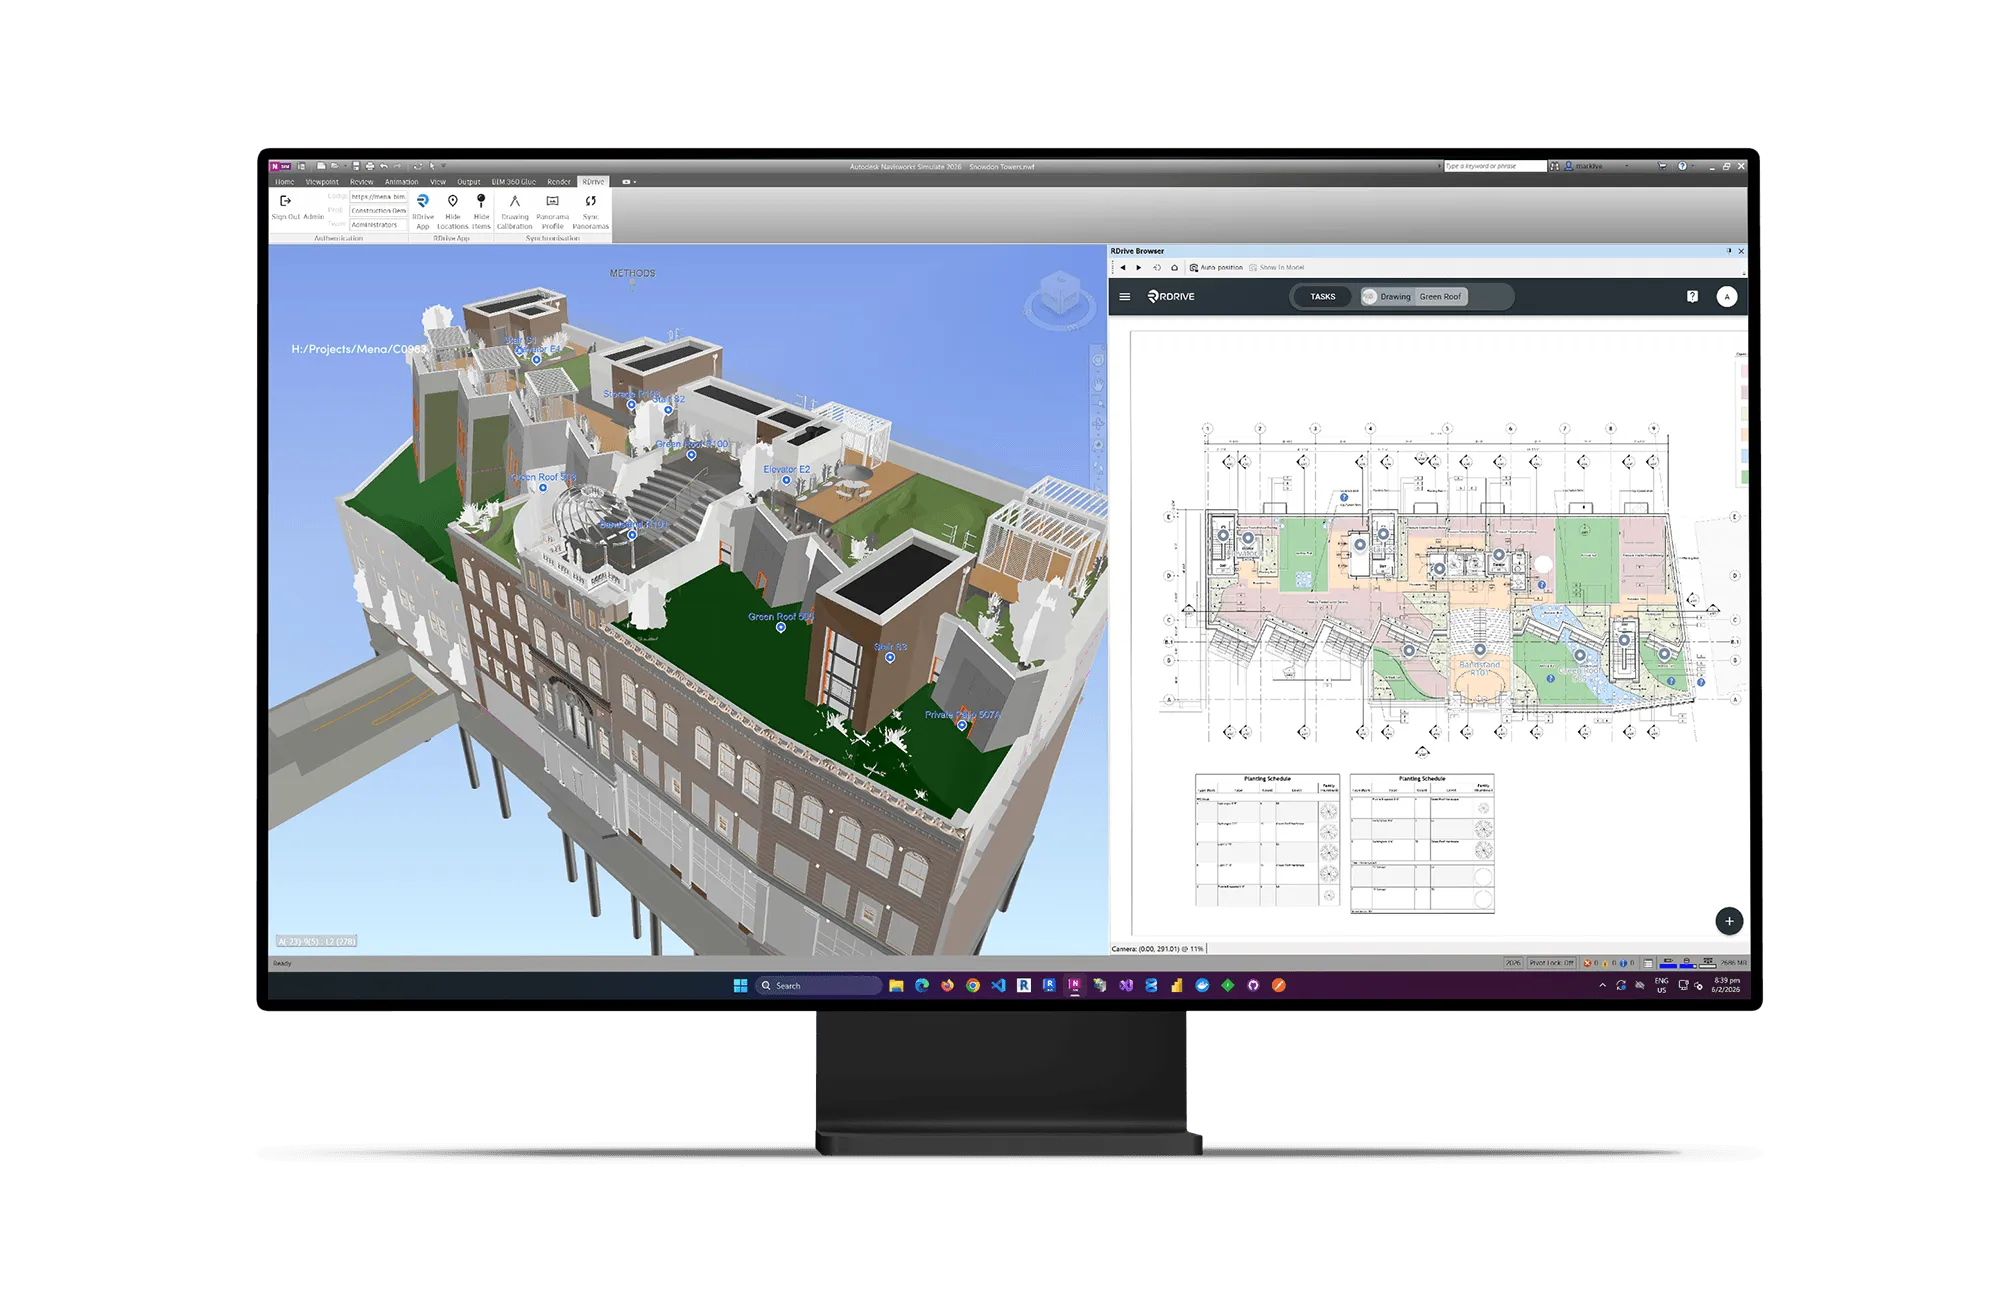Switch to the Home ribbon tab
The width and height of the screenshot is (2000, 1300).
[285, 182]
